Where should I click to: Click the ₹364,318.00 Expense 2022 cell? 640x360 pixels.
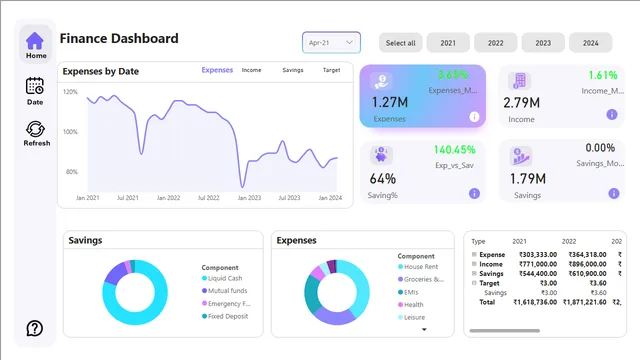coord(587,255)
